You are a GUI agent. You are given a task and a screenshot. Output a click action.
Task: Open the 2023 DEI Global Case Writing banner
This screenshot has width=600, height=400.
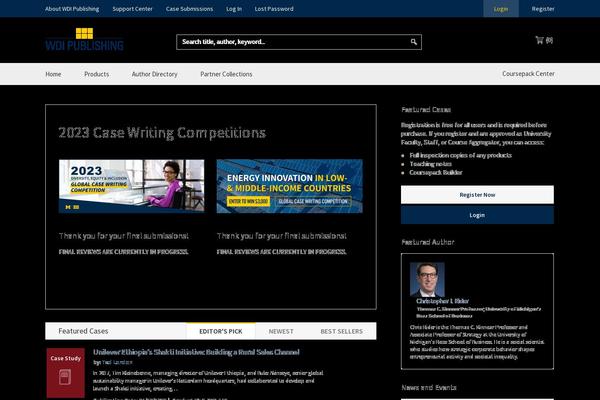pos(132,186)
